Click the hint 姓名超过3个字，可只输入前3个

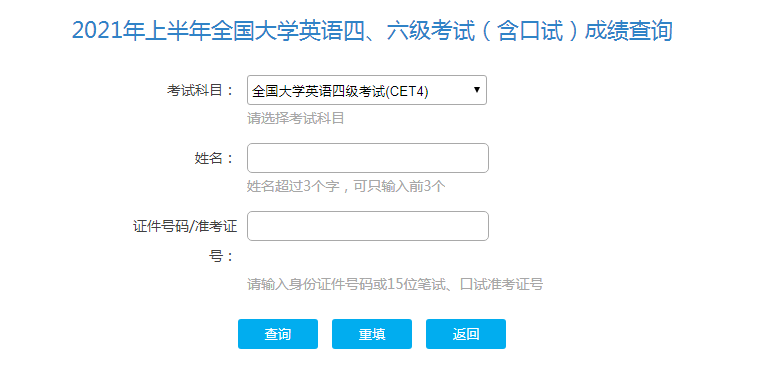pyautogui.click(x=346, y=186)
